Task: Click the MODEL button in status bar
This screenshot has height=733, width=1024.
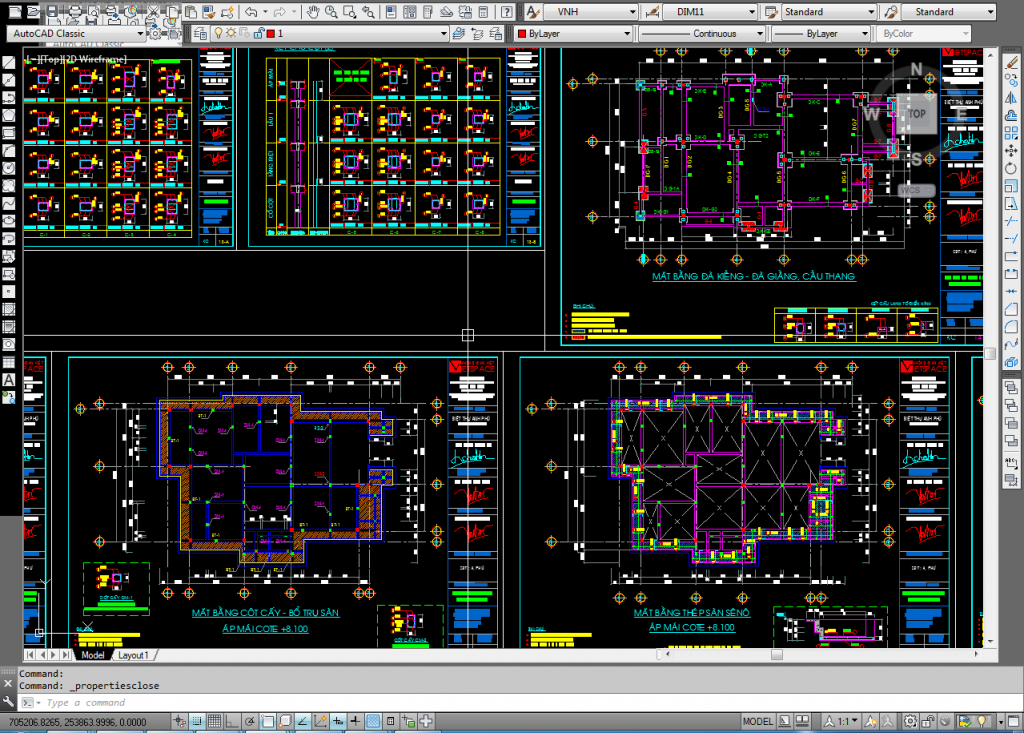Action: (x=757, y=720)
